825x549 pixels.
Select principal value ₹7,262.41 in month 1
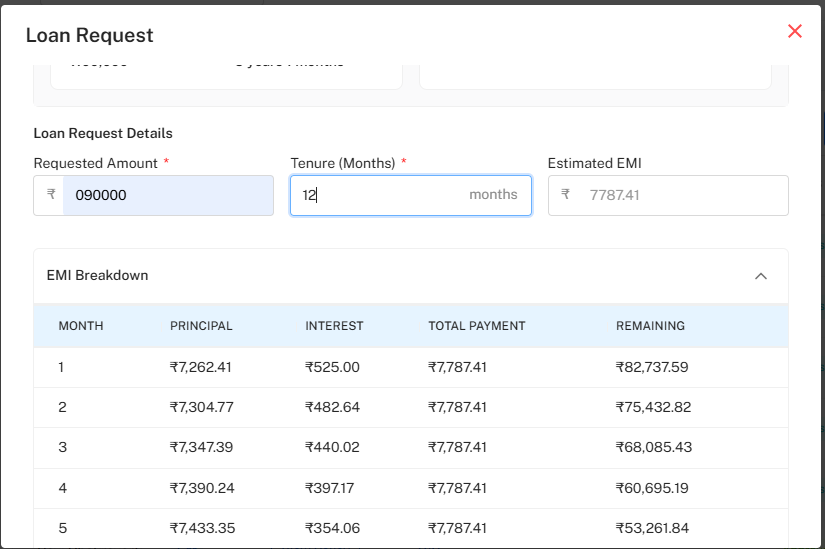click(x=201, y=367)
